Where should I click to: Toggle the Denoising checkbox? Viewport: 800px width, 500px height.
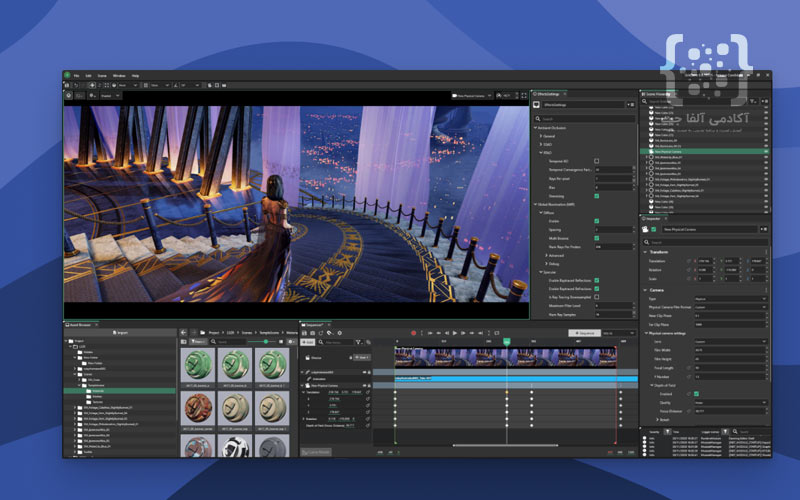tap(596, 196)
